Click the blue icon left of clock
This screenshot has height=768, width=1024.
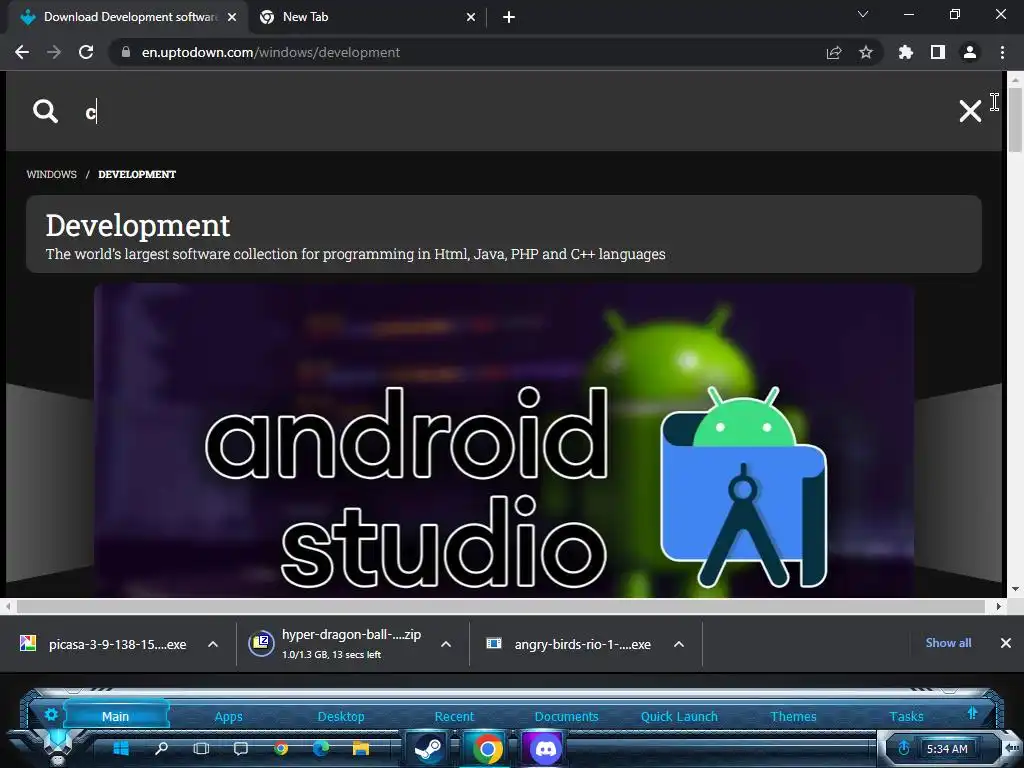904,748
